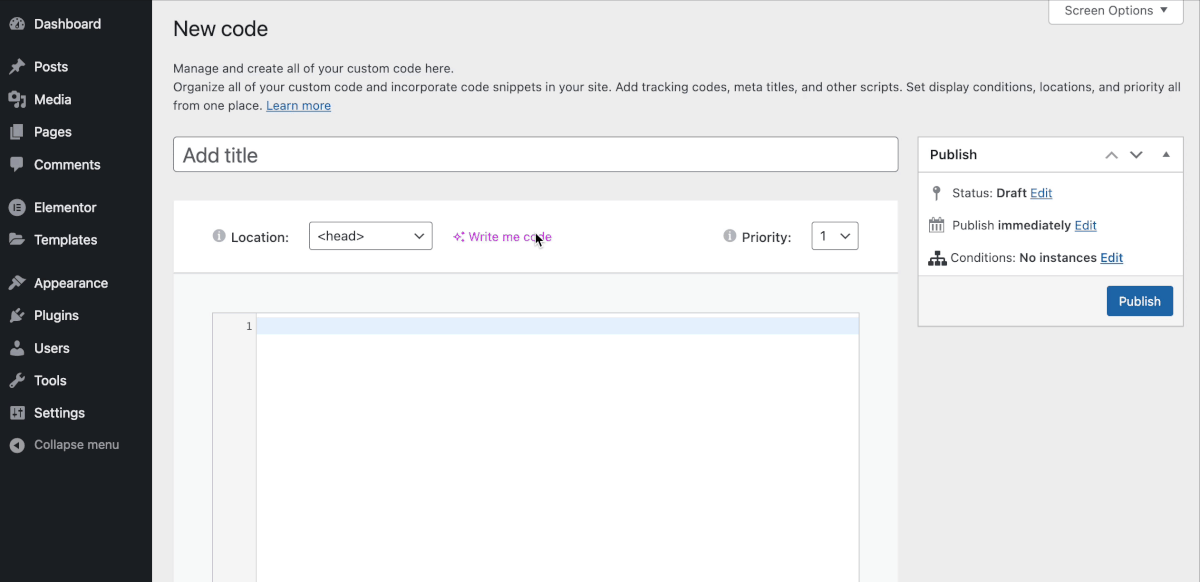Click the Users icon in the sidebar
The image size is (1200, 582).
[x=18, y=347]
